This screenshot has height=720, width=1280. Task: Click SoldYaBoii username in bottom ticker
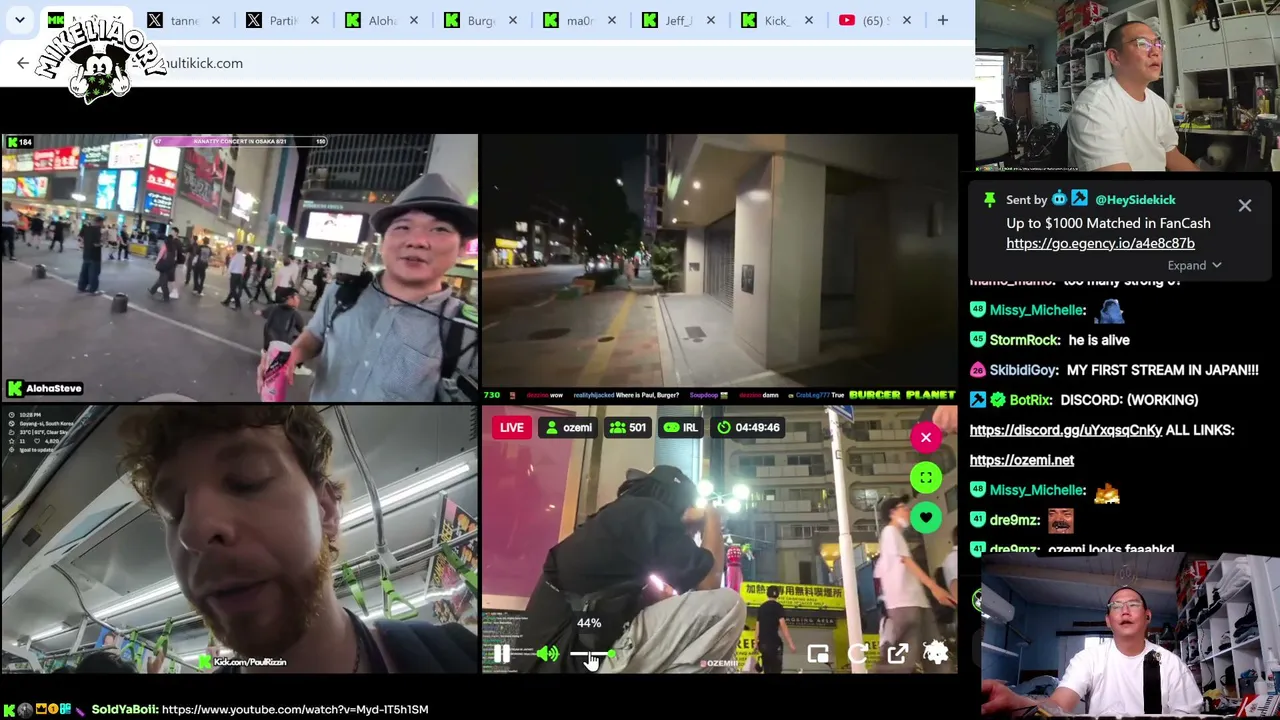[125, 710]
